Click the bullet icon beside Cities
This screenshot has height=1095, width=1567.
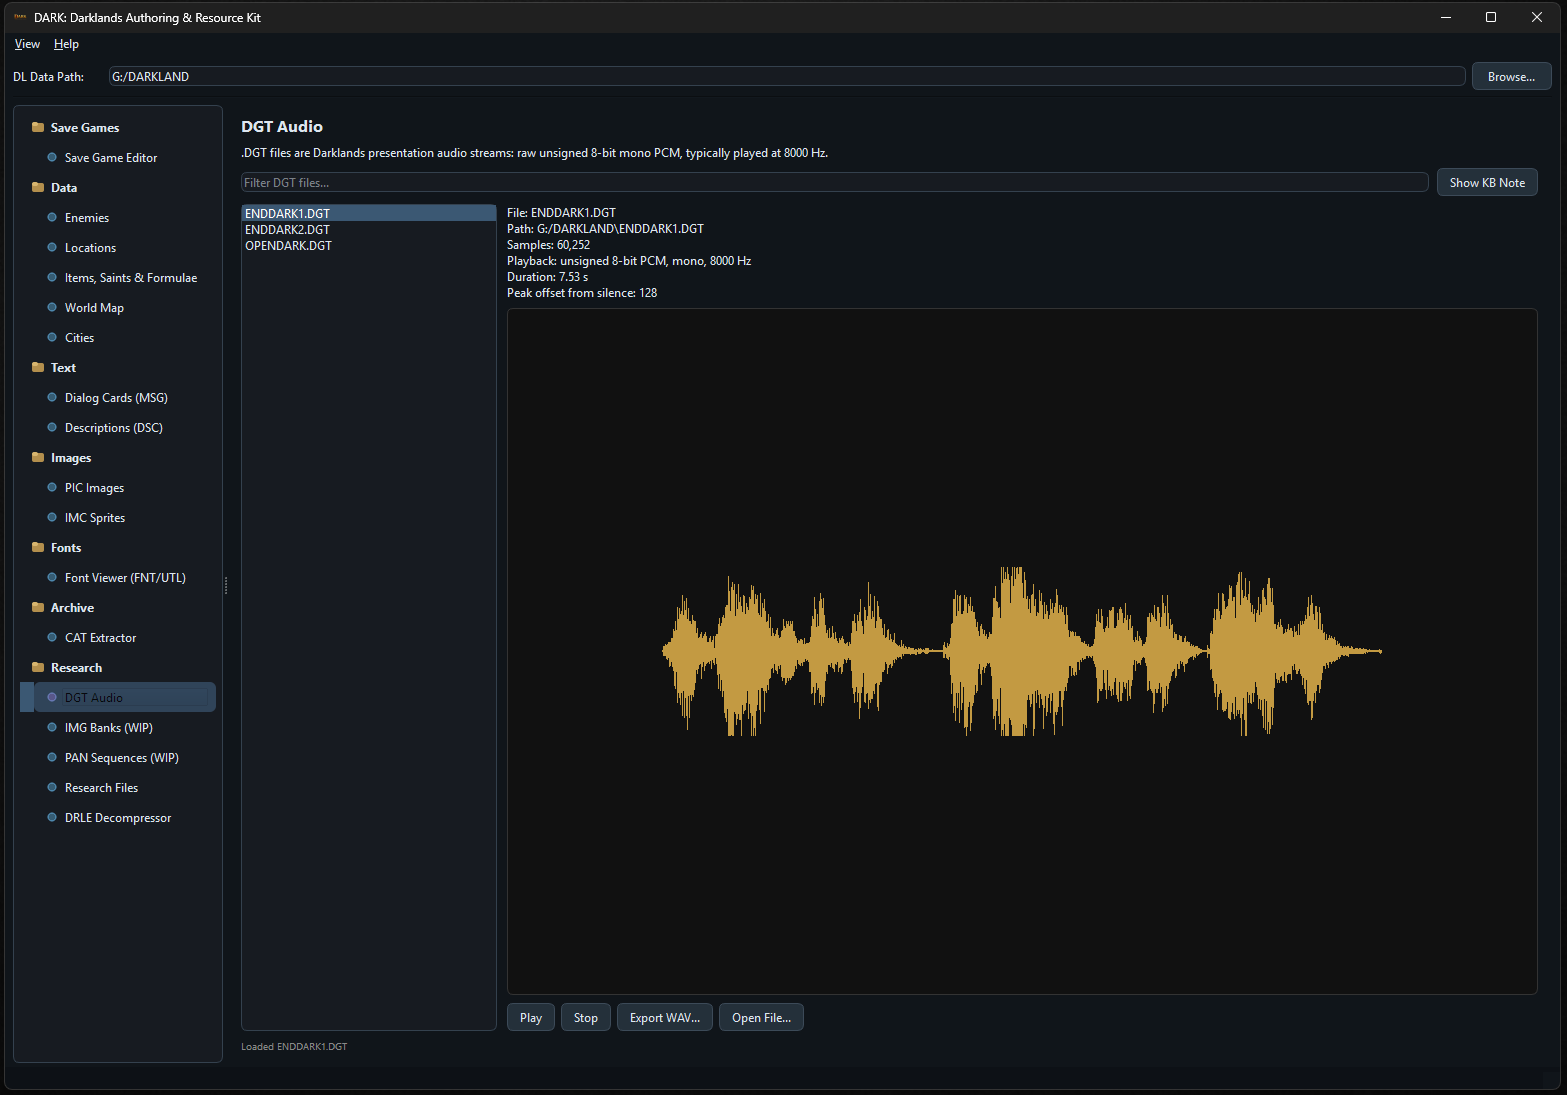point(52,337)
